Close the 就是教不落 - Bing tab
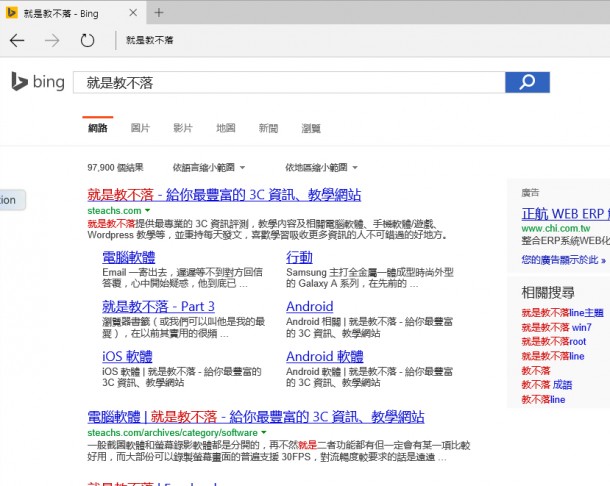 (133, 12)
